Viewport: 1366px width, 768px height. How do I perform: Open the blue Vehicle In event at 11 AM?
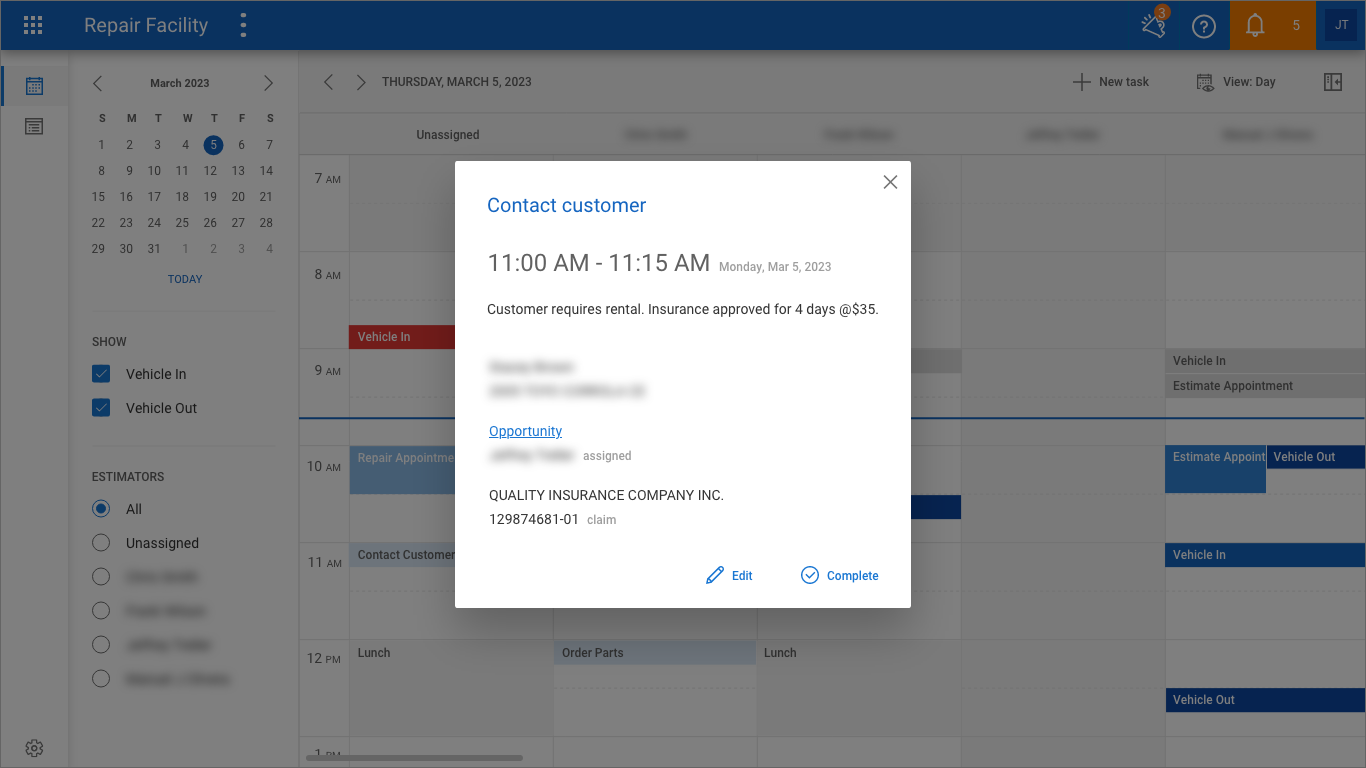1265,555
